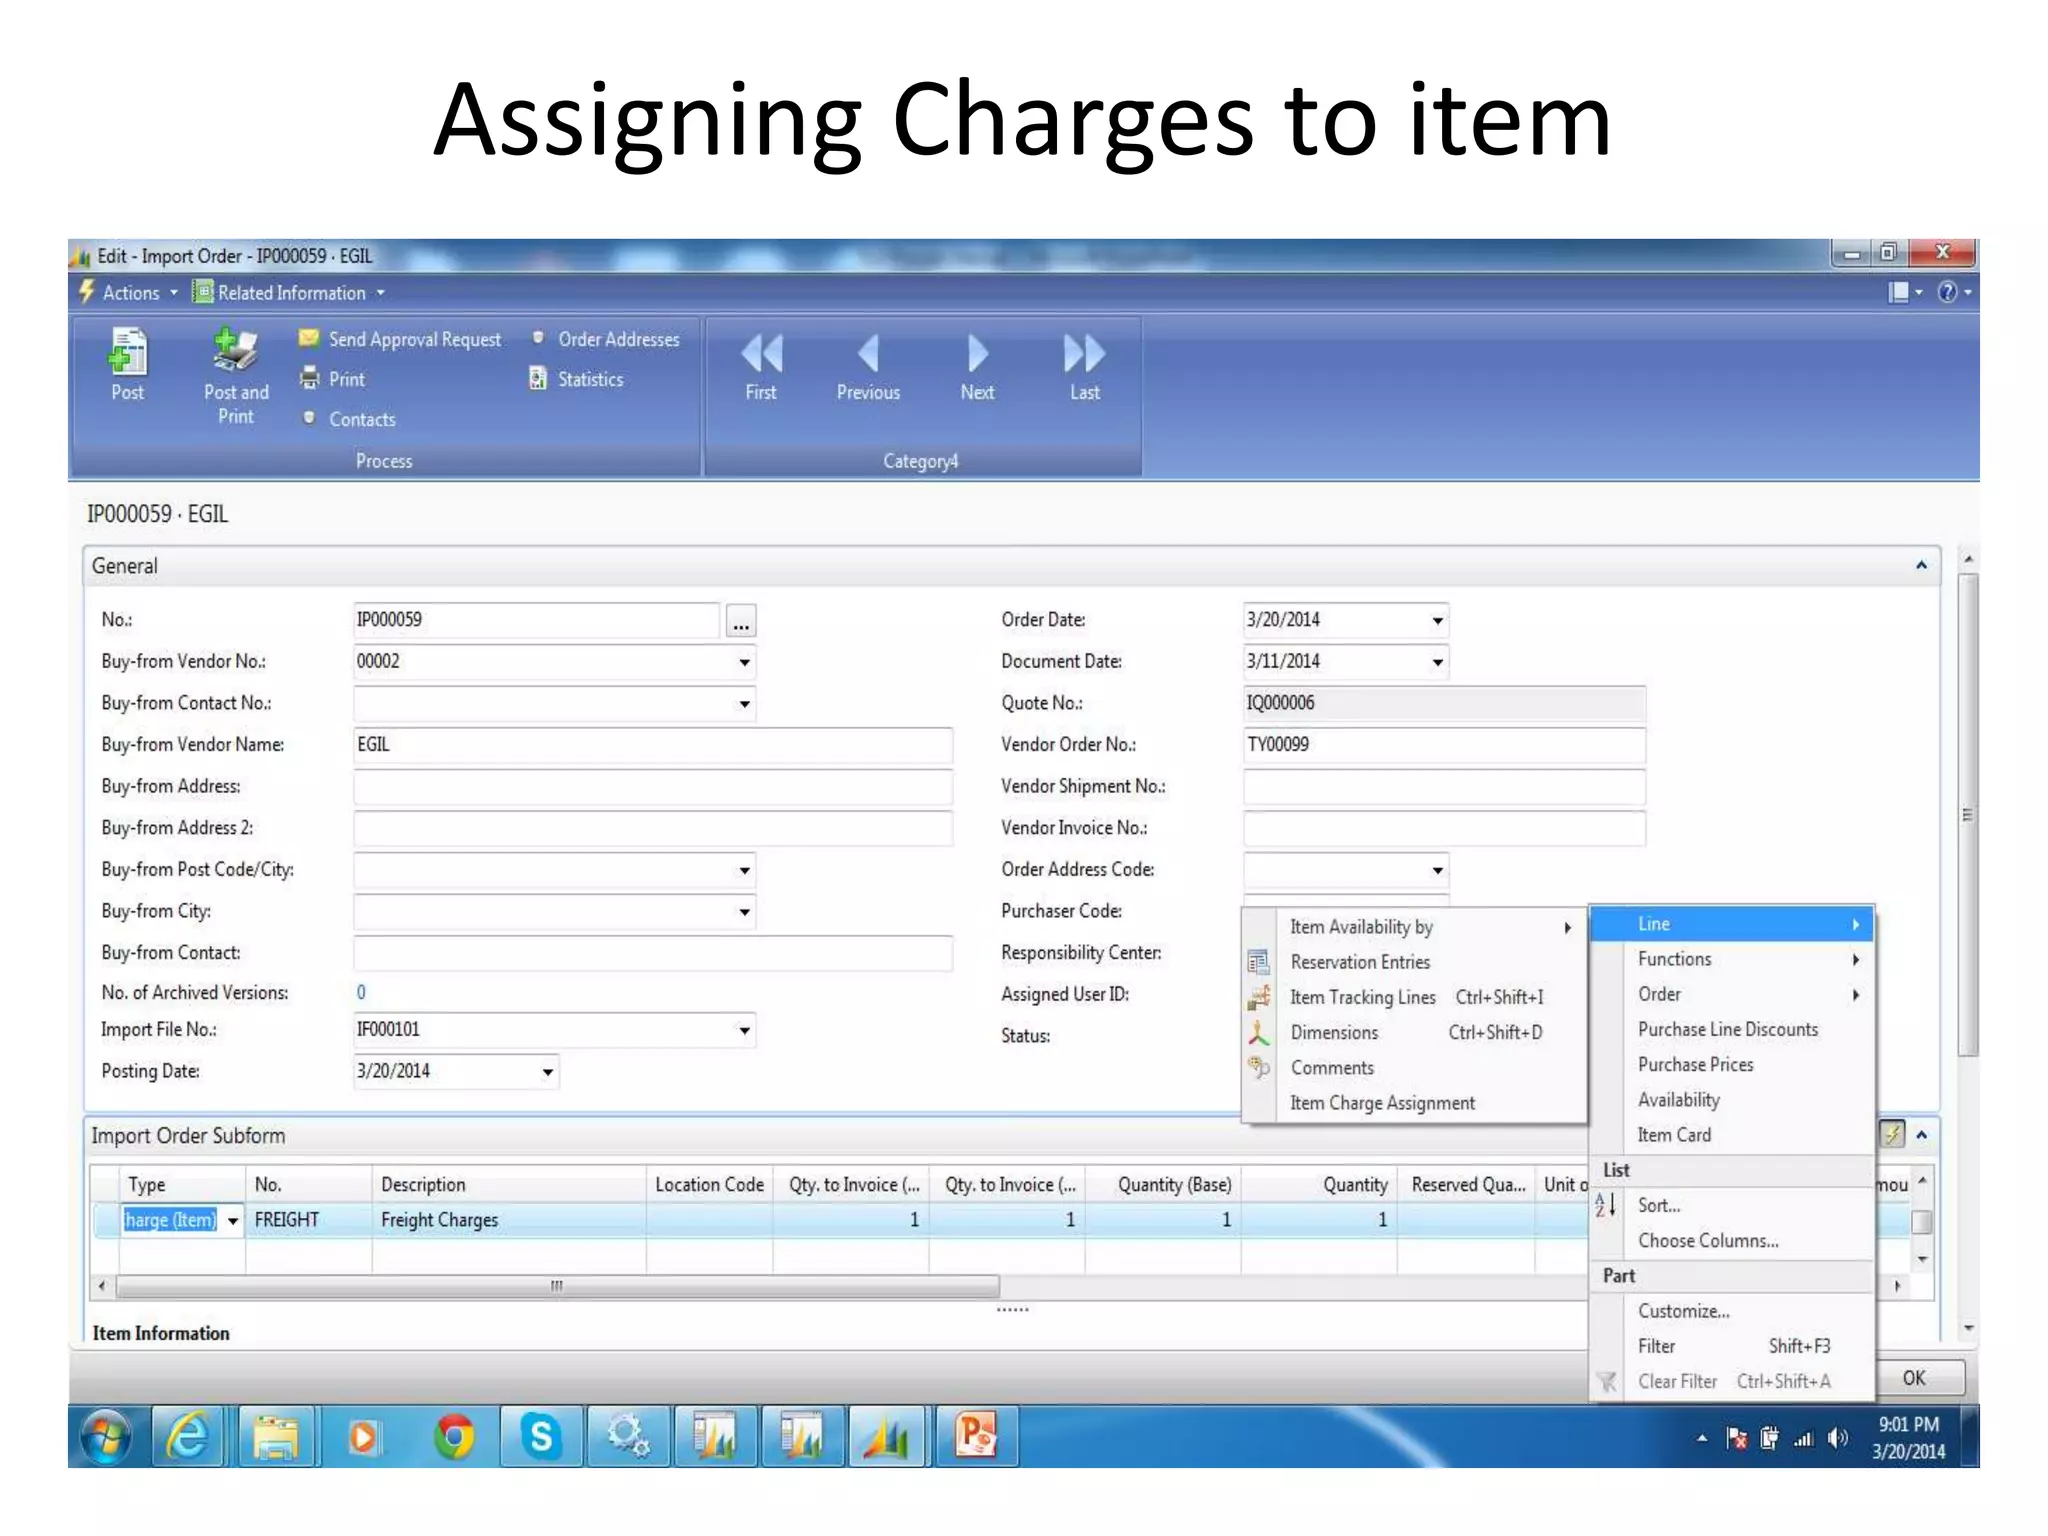This screenshot has width=2048, height=1536.
Task: Open the Import File No. dropdown
Action: point(744,1030)
